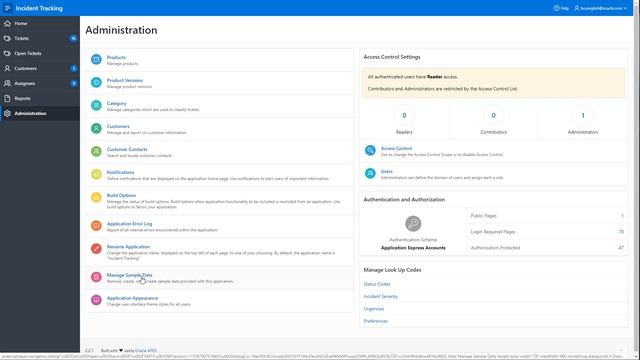Image resolution: width=640 pixels, height=360 pixels.
Task: Open the Urgencies lookup link
Action: [374, 309]
